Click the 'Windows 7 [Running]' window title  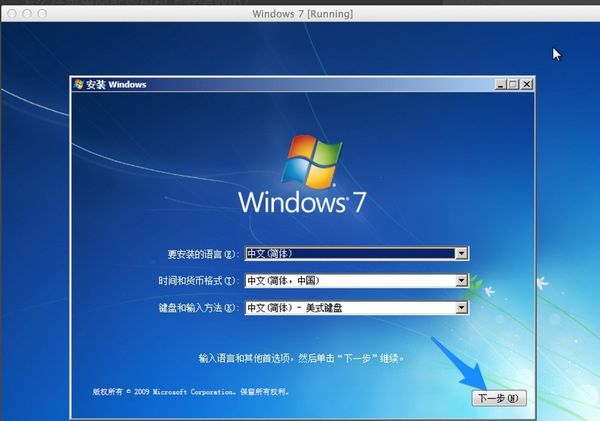pyautogui.click(x=303, y=14)
